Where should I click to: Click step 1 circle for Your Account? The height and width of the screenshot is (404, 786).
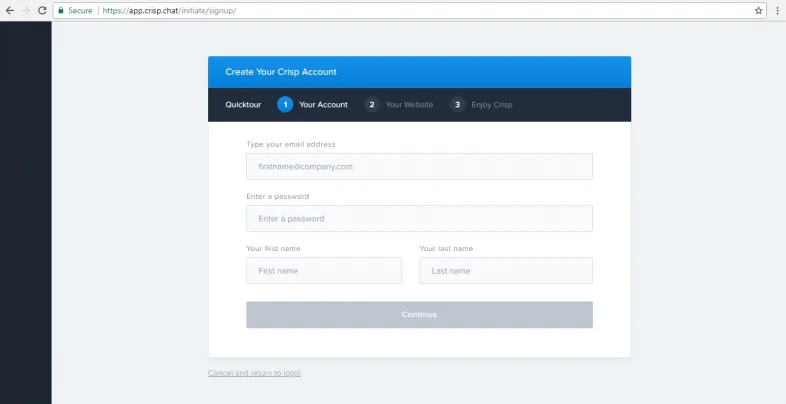click(x=285, y=104)
